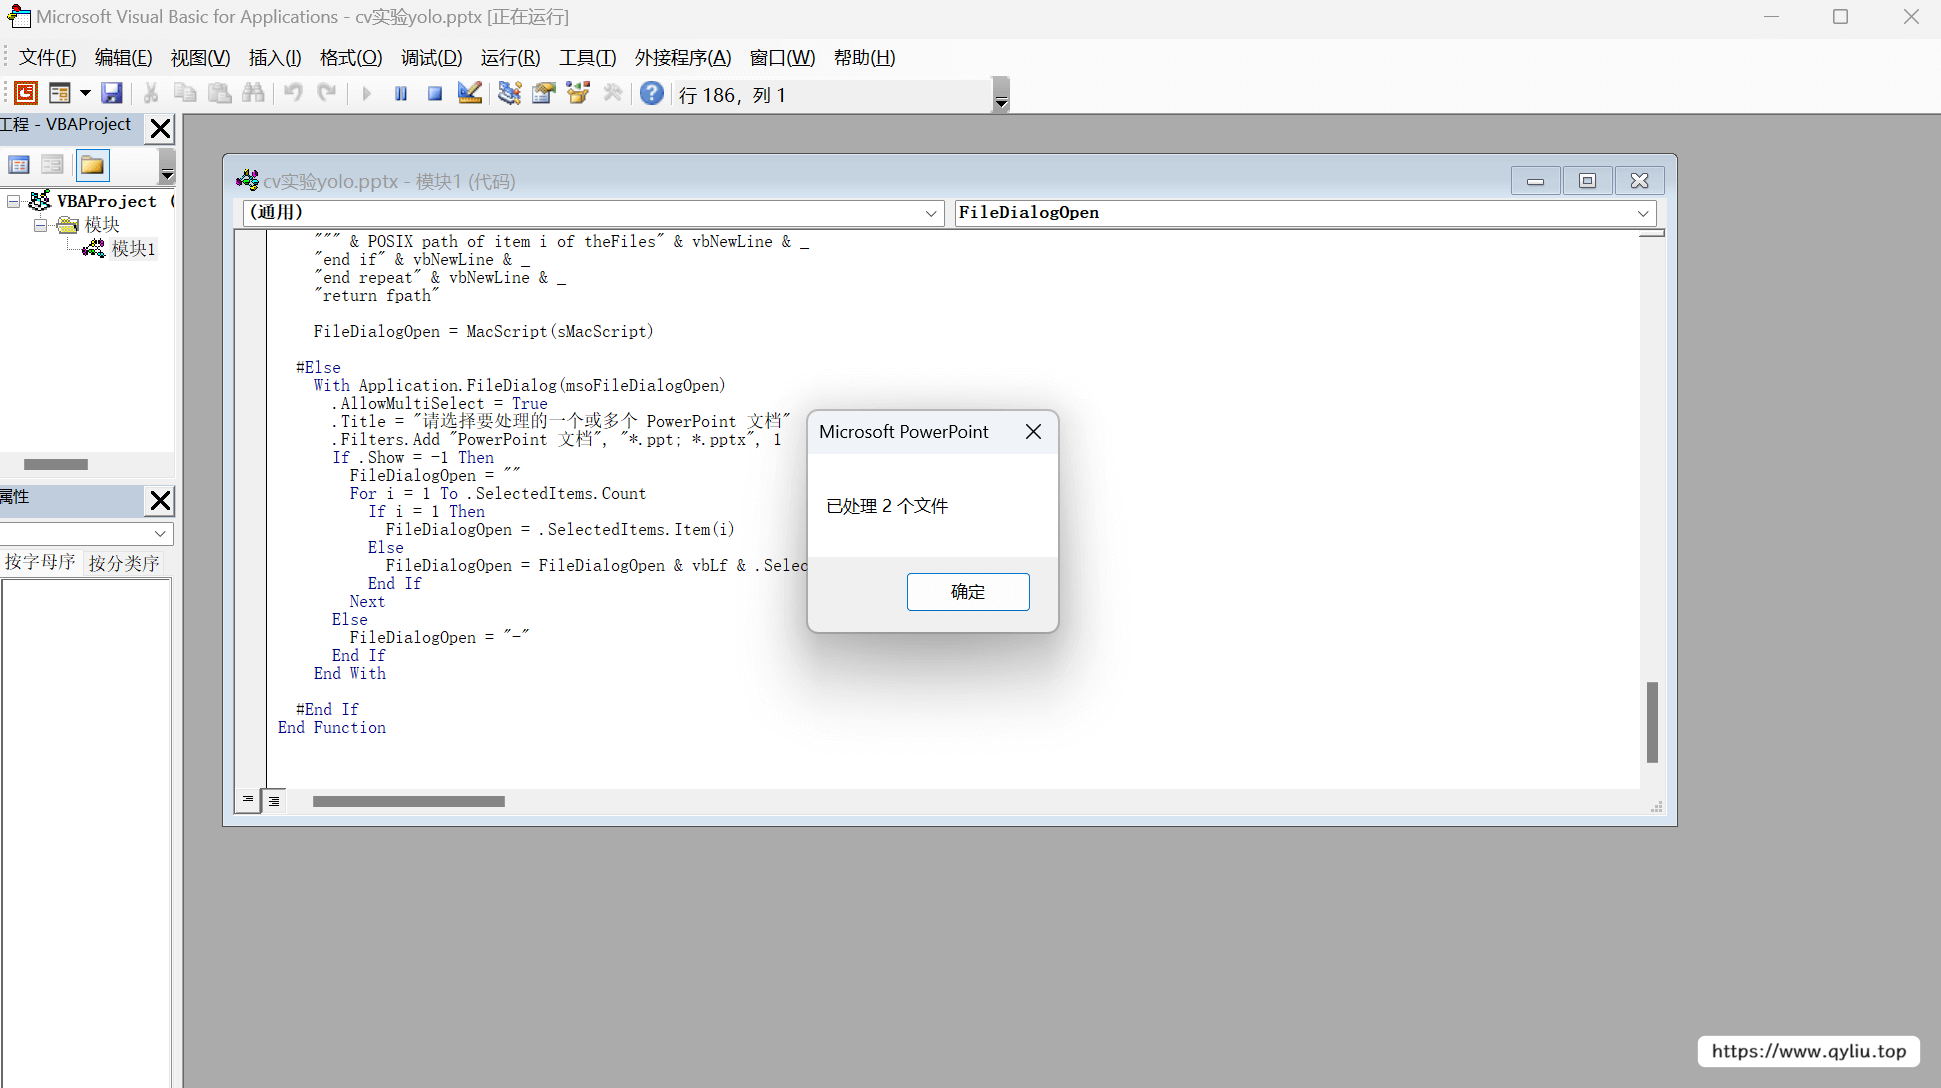Image resolution: width=1941 pixels, height=1088 pixels.
Task: Collapse the 模块 folder node
Action: (40, 225)
